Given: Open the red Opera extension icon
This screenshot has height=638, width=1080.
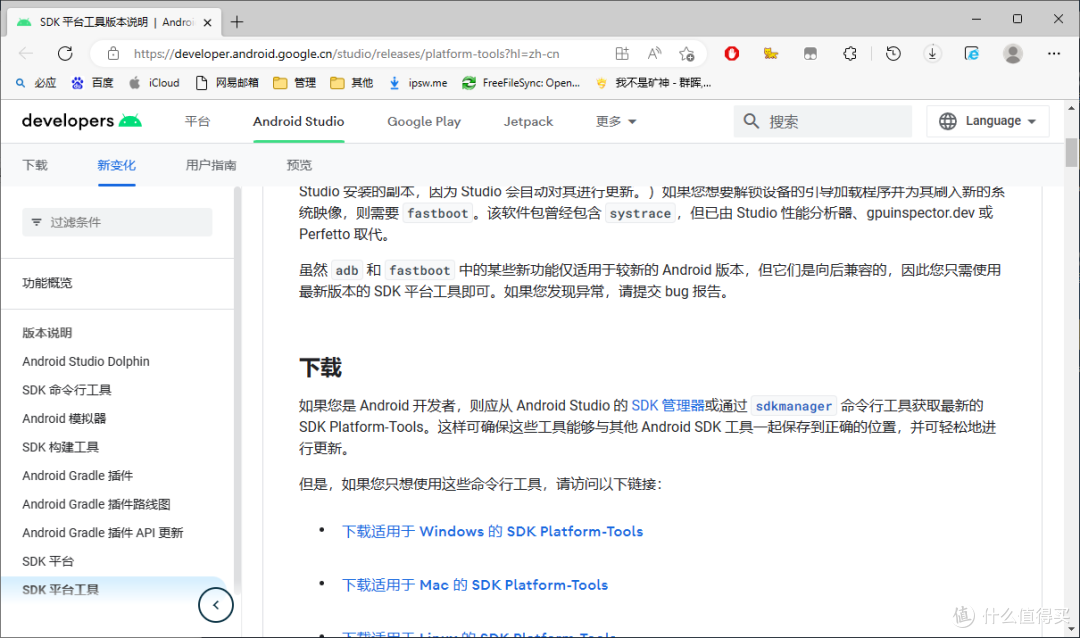Looking at the screenshot, I should (731, 54).
